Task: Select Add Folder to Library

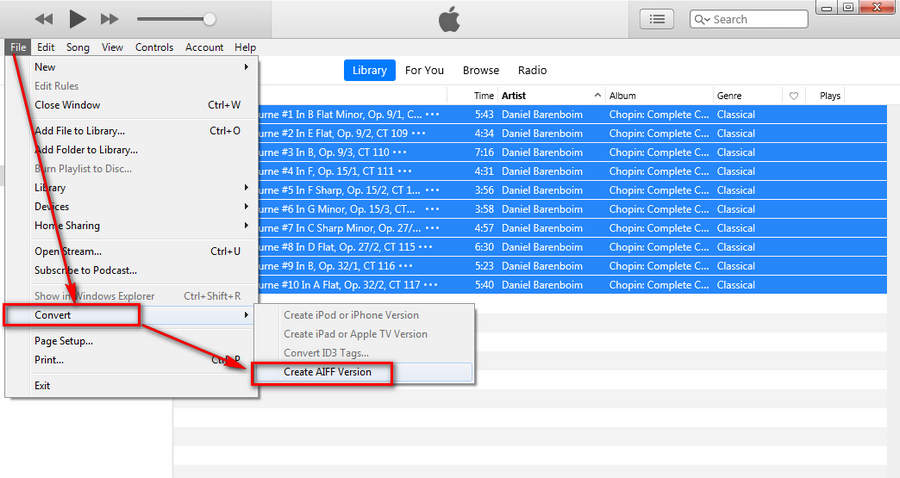Action: (x=141, y=150)
